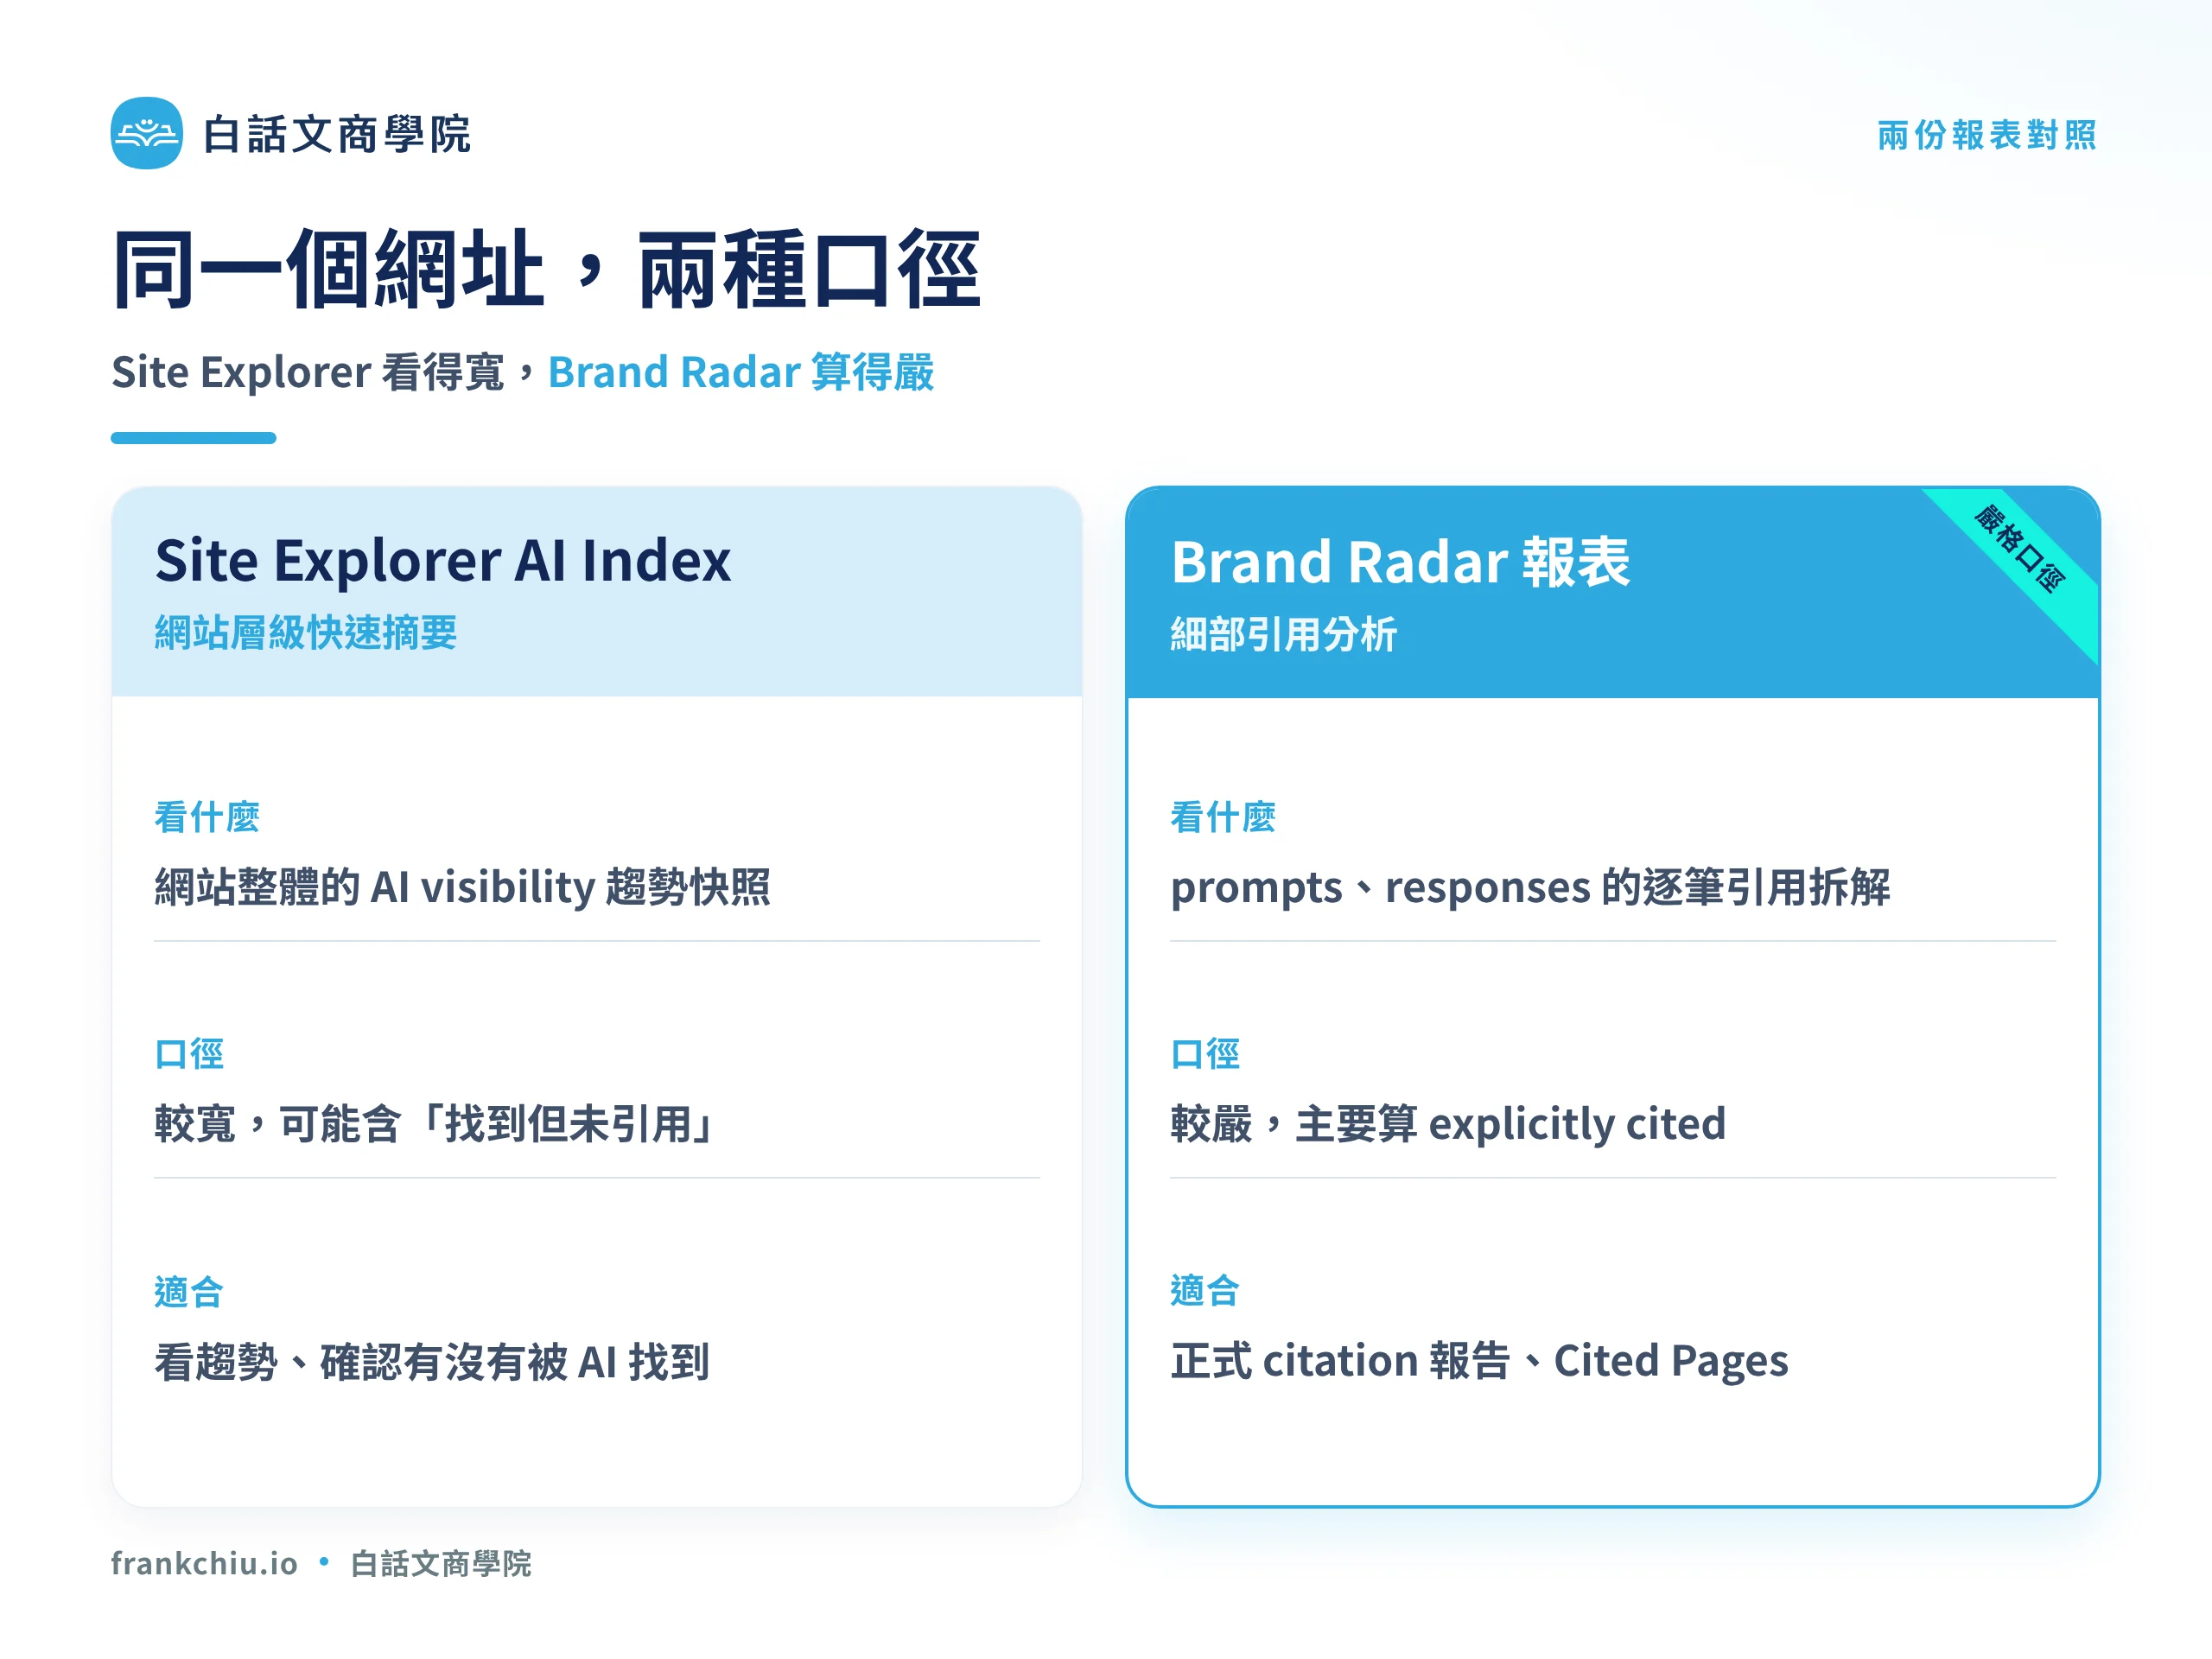This screenshot has width=2212, height=1659.
Task: Click 看趨勢、確認有沒有被 AI 找到 text
Action: (x=432, y=1361)
